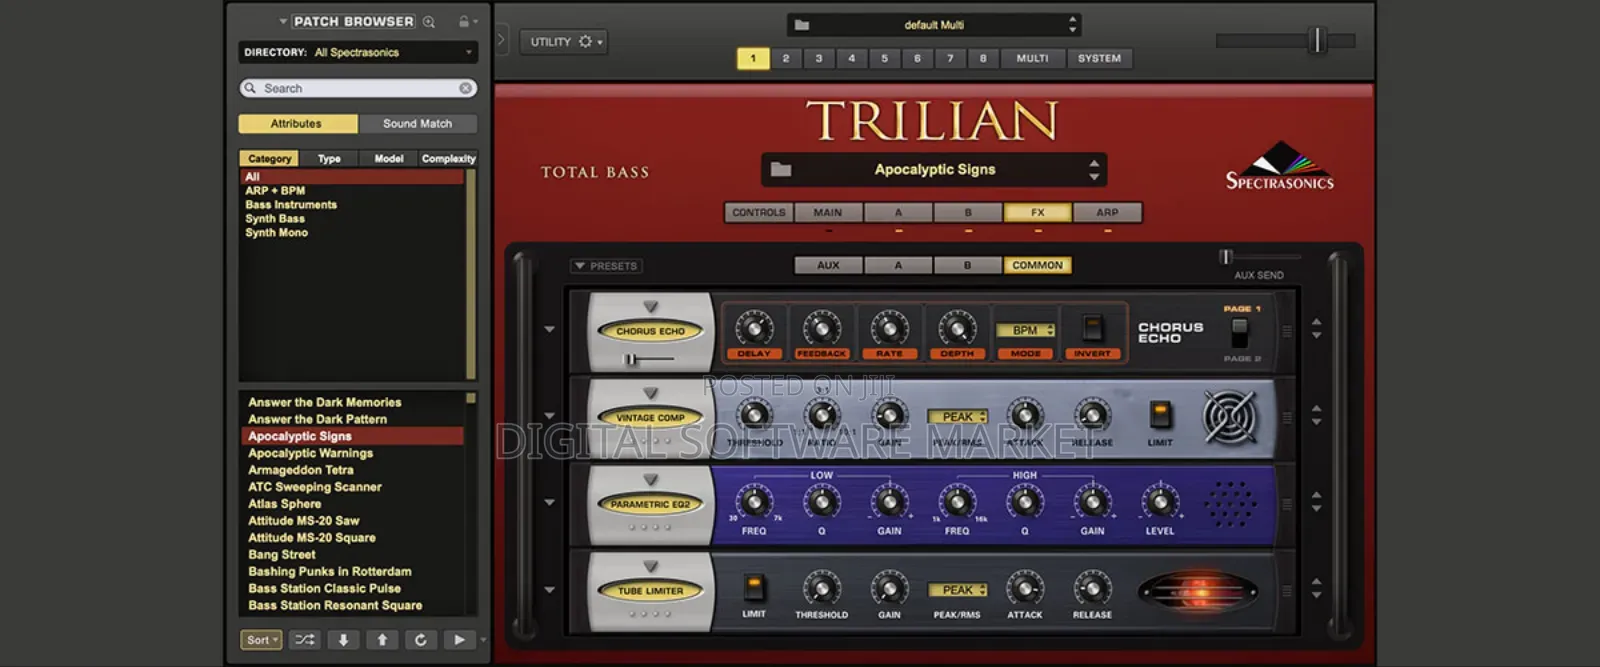
Task: Toggle the Attributes browser mode
Action: 297,124
